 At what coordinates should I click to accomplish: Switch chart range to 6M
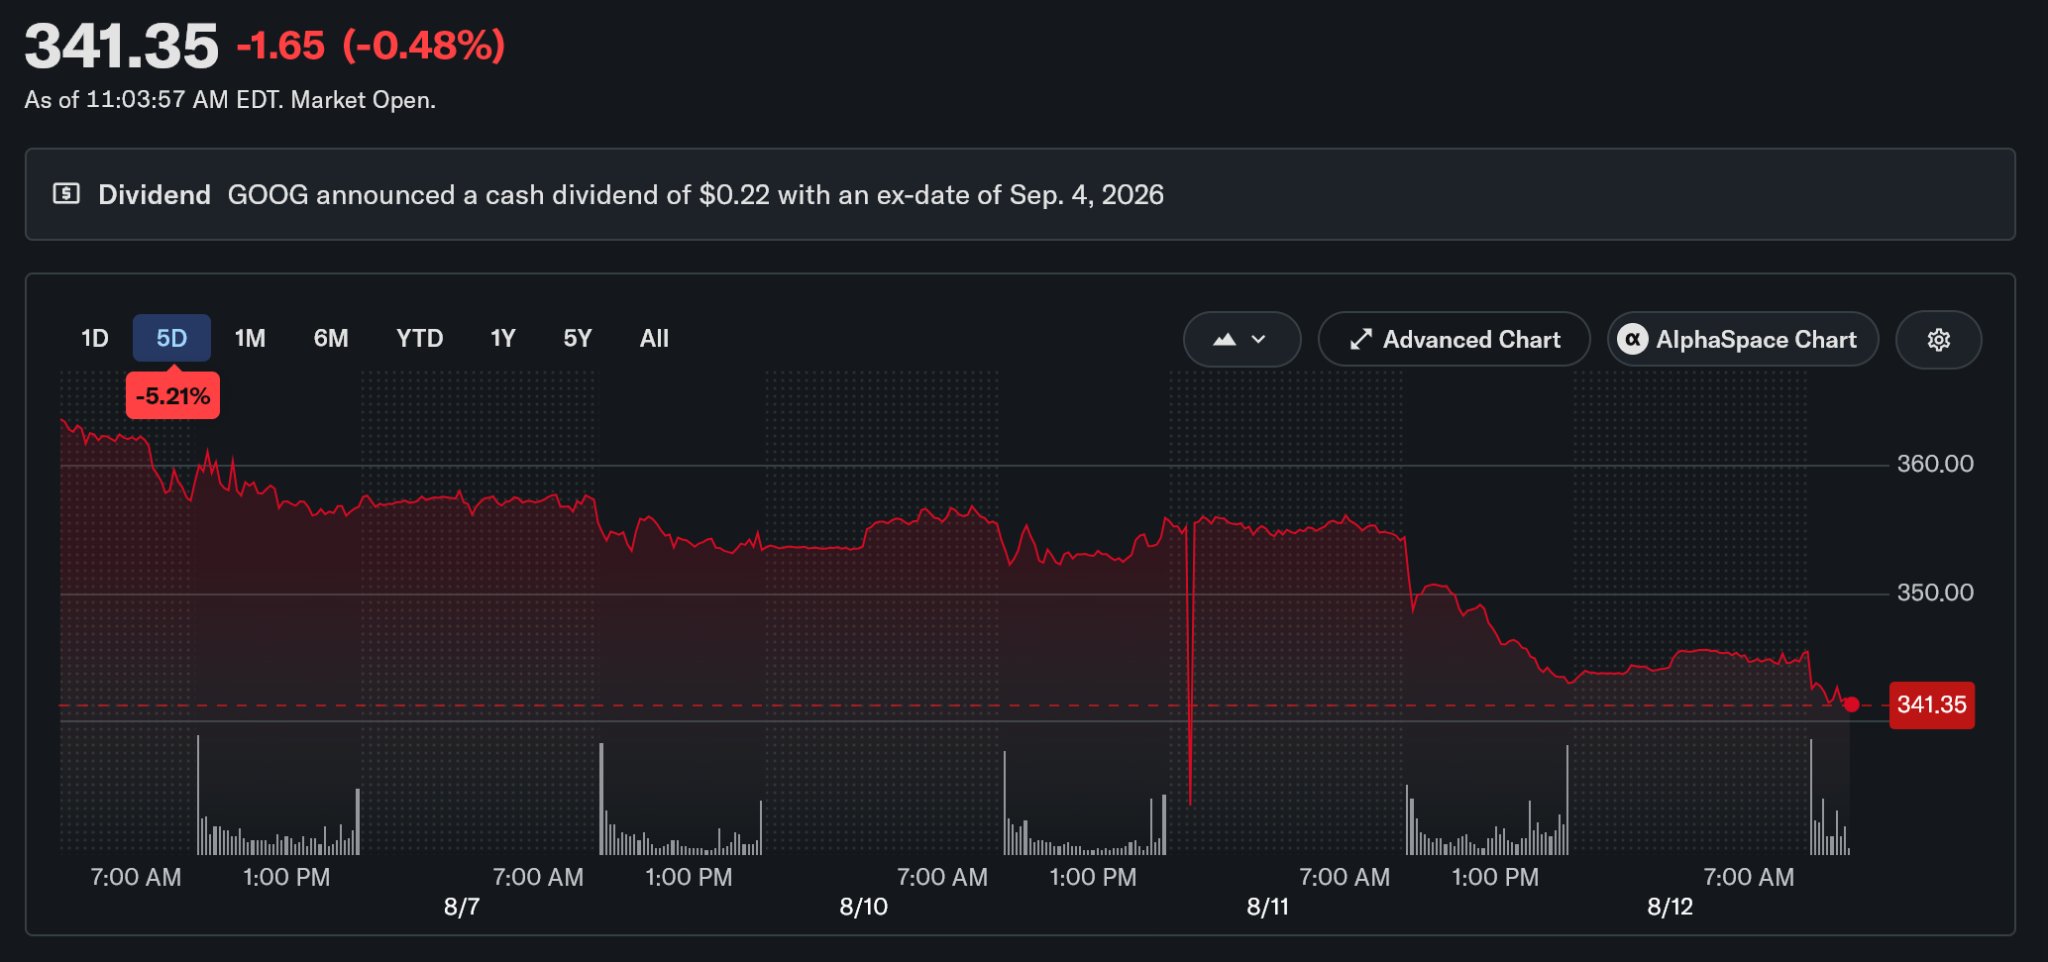pyautogui.click(x=331, y=338)
